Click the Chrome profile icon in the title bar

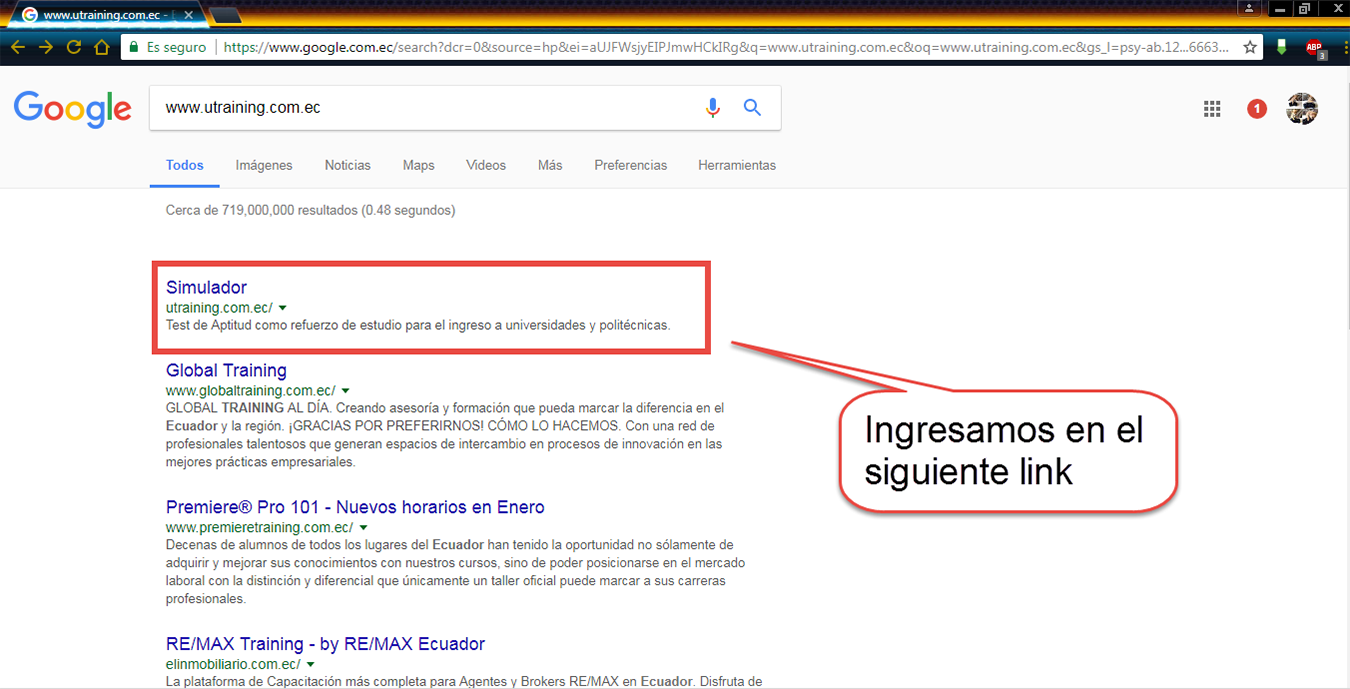coord(1249,8)
